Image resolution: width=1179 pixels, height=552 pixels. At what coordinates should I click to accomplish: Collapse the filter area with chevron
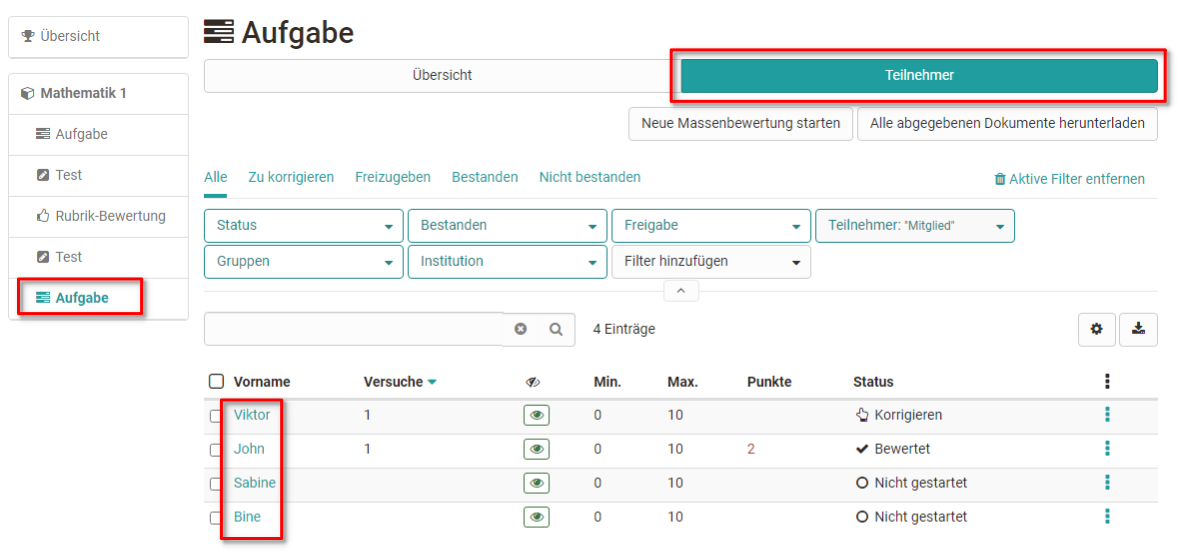tap(681, 291)
